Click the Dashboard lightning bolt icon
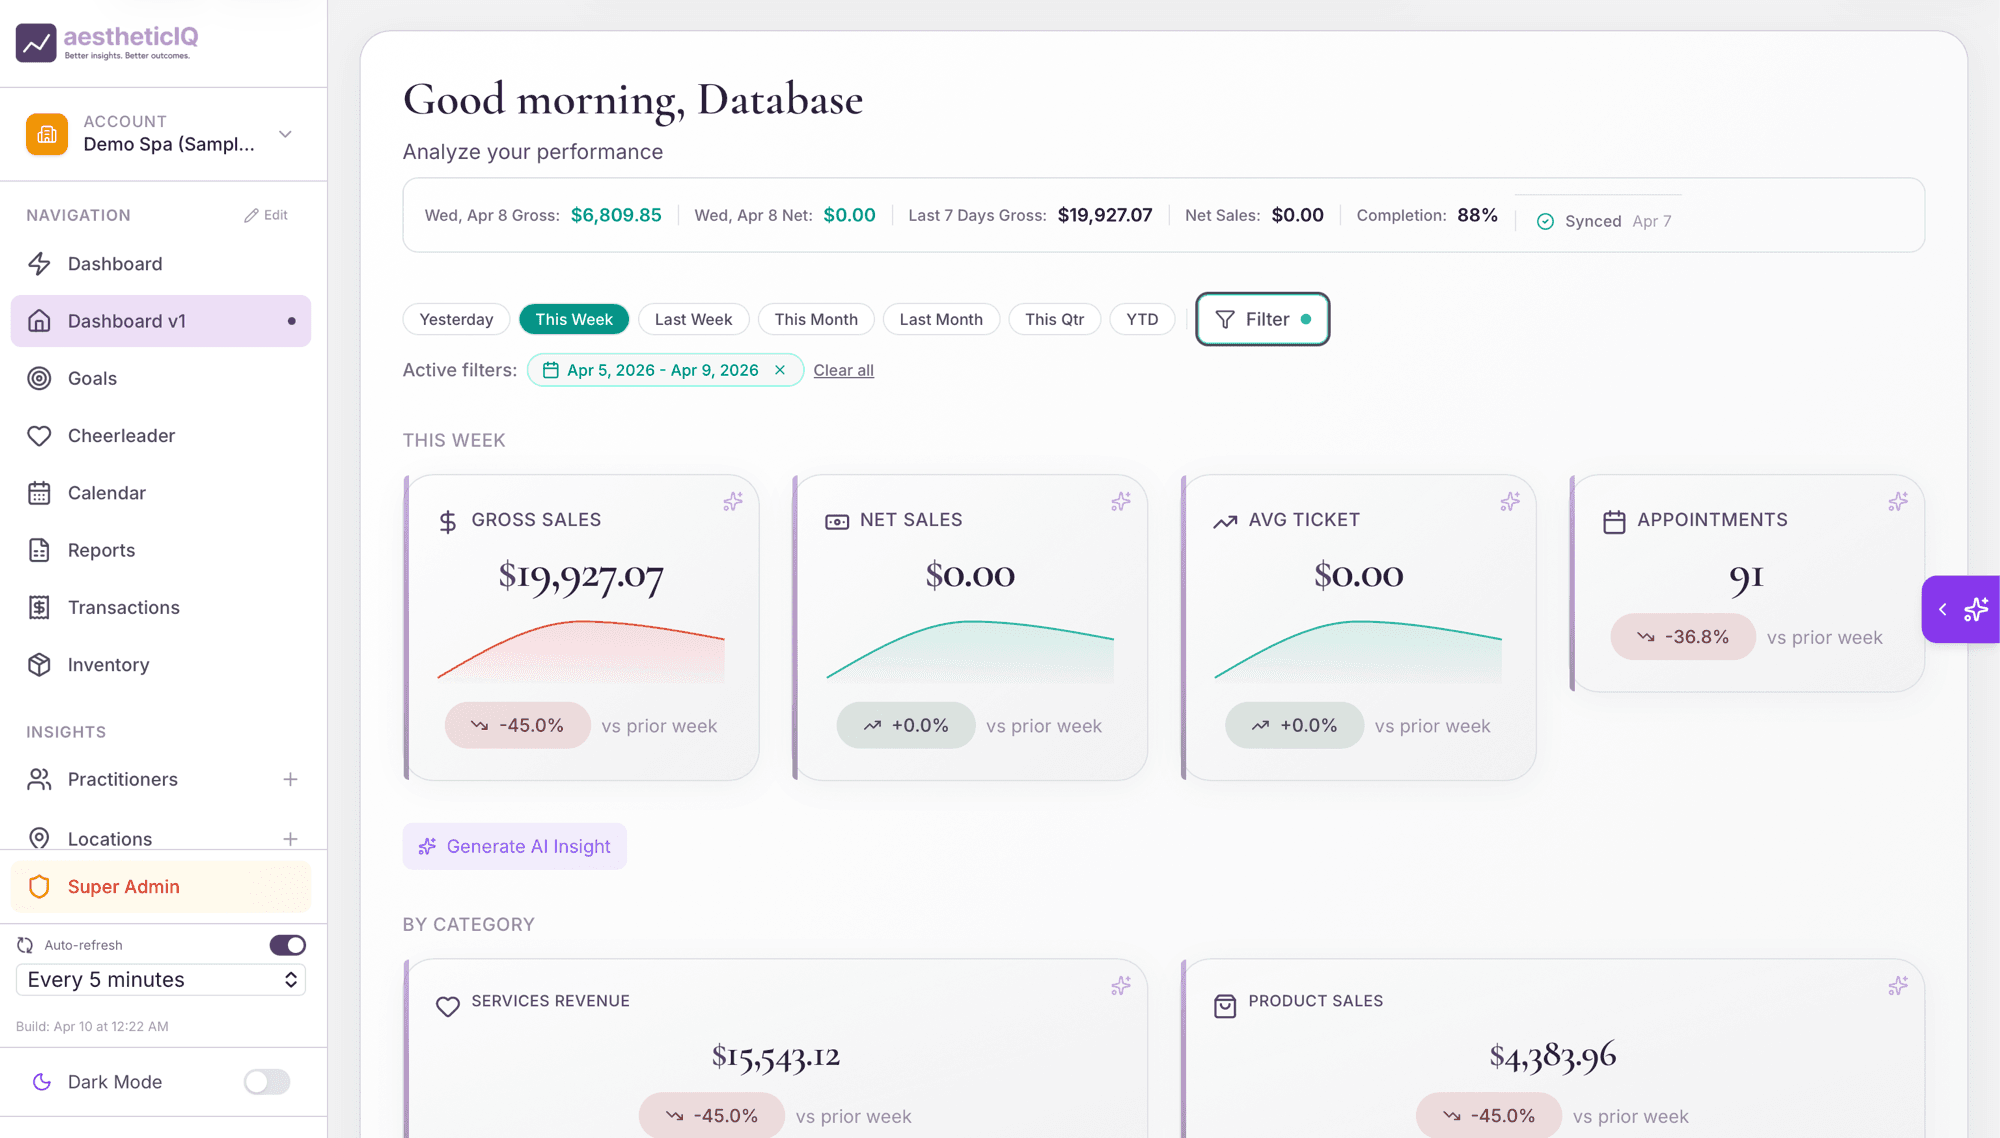The height and width of the screenshot is (1138, 2000). 39,264
